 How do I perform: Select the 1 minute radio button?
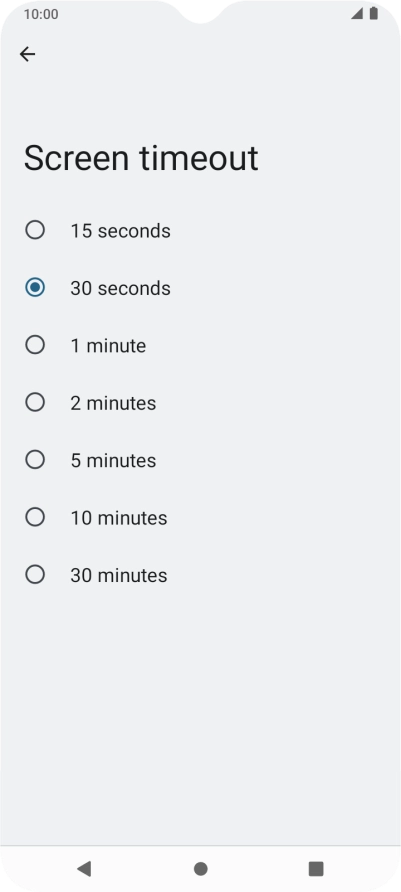pyautogui.click(x=35, y=345)
